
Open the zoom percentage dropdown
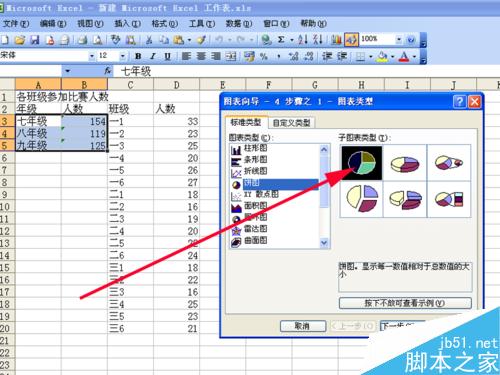click(399, 40)
